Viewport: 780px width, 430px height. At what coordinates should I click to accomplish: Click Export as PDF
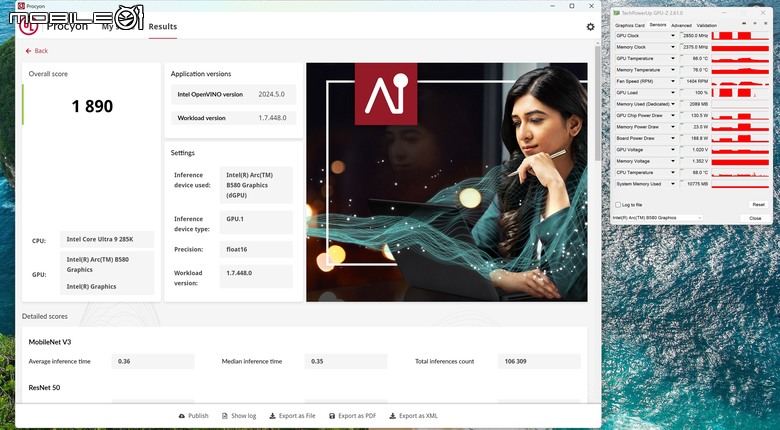pyautogui.click(x=352, y=416)
